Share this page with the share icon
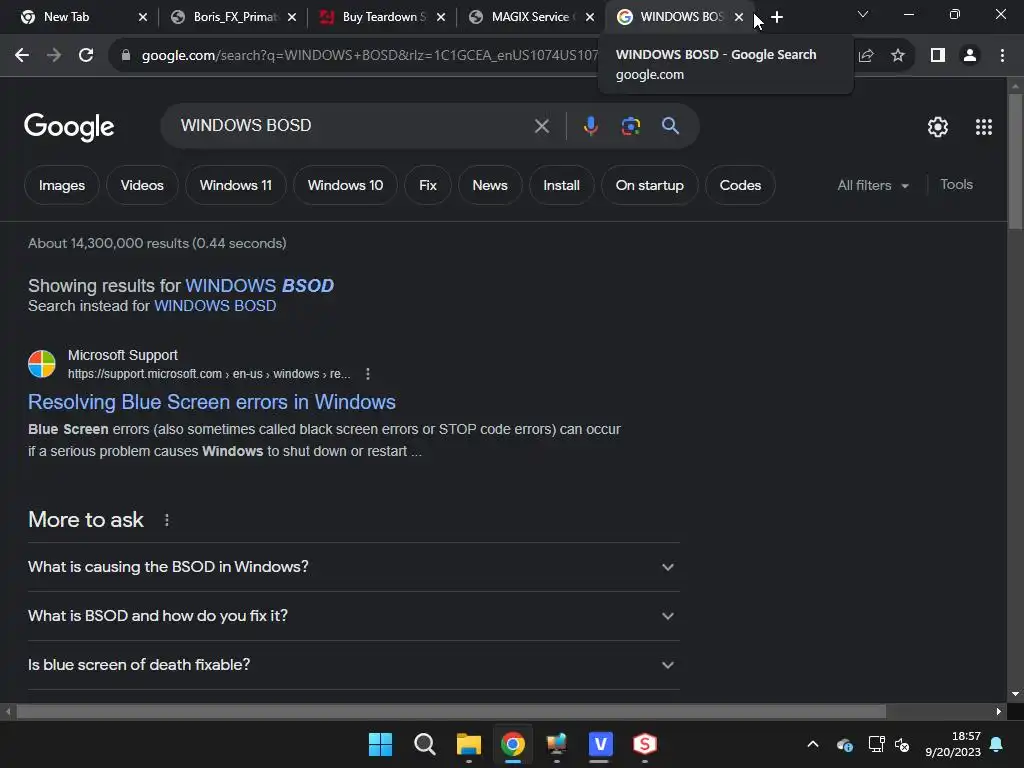This screenshot has height=768, width=1024. click(866, 56)
